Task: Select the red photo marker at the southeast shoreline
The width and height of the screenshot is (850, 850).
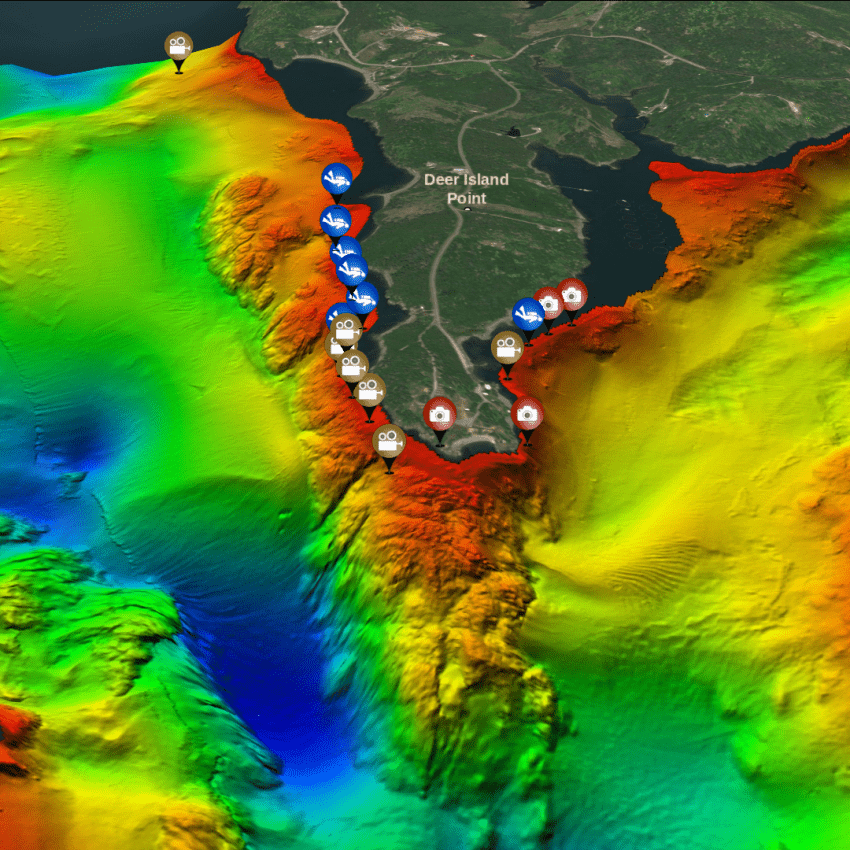Action: [x=527, y=412]
